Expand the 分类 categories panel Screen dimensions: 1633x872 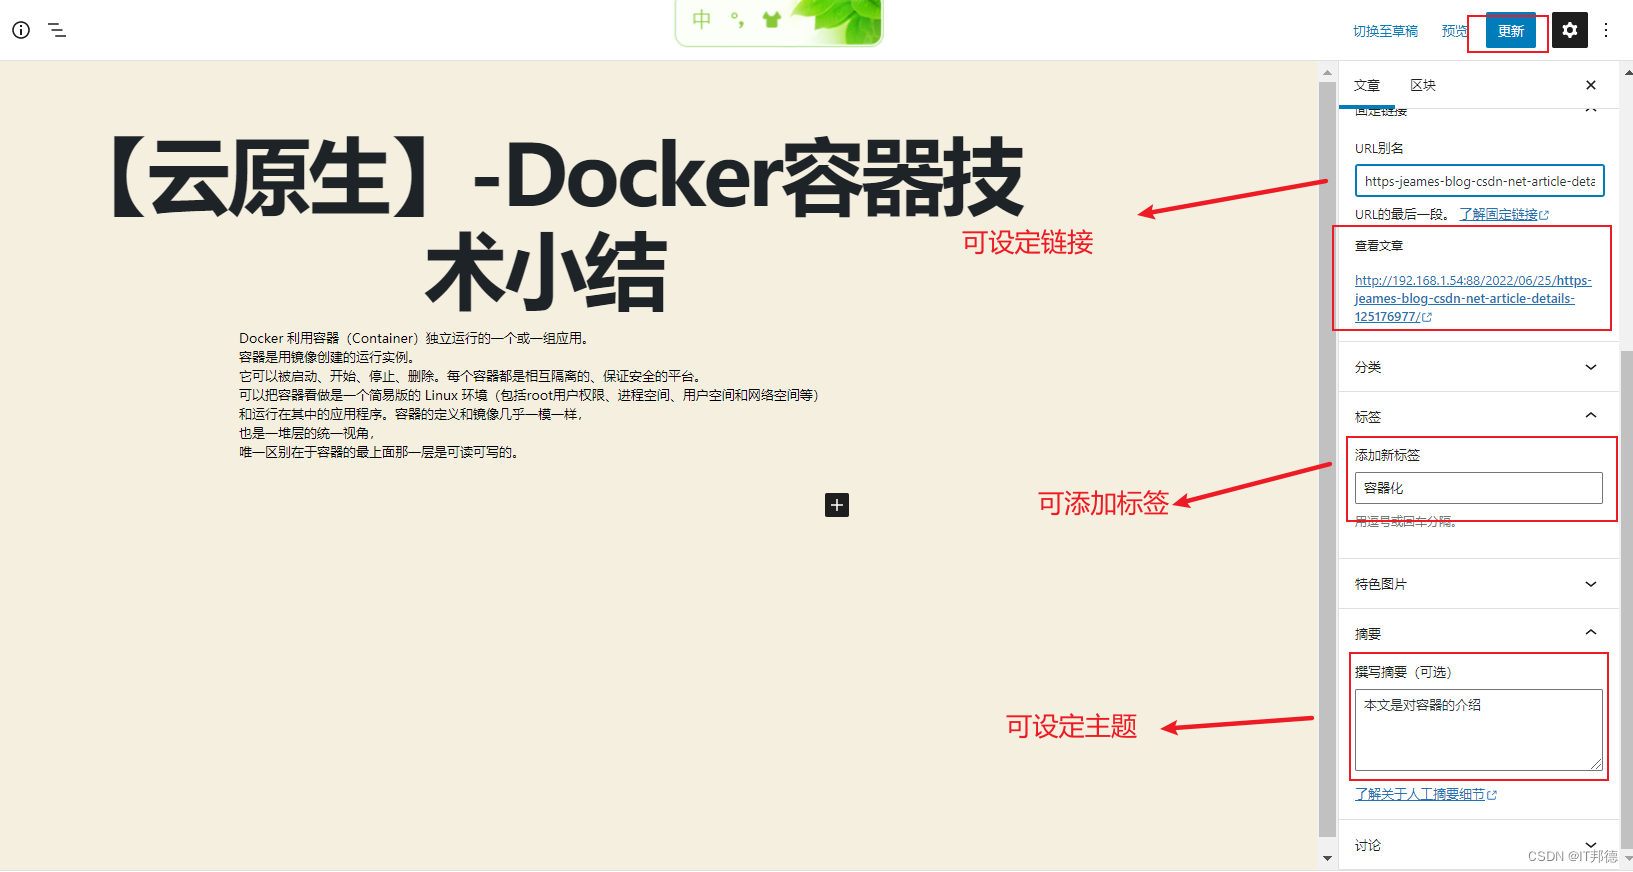coord(1478,367)
